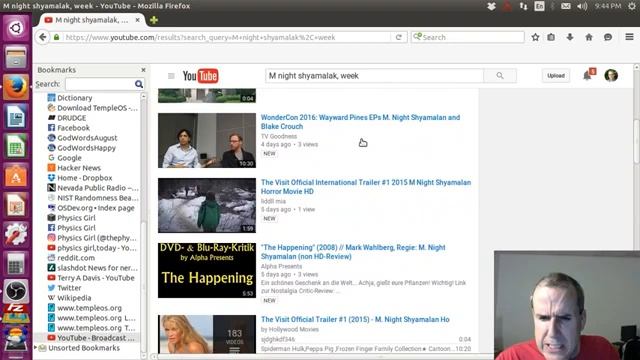This screenshot has width=640, height=360.
Task: Open WonderCon 2016 Wayward Pines video title
Action: point(360,122)
